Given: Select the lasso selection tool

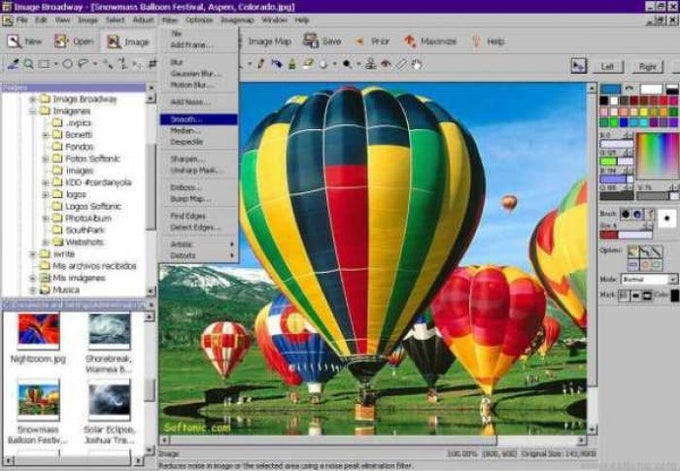Looking at the screenshot, I should click(83, 64).
